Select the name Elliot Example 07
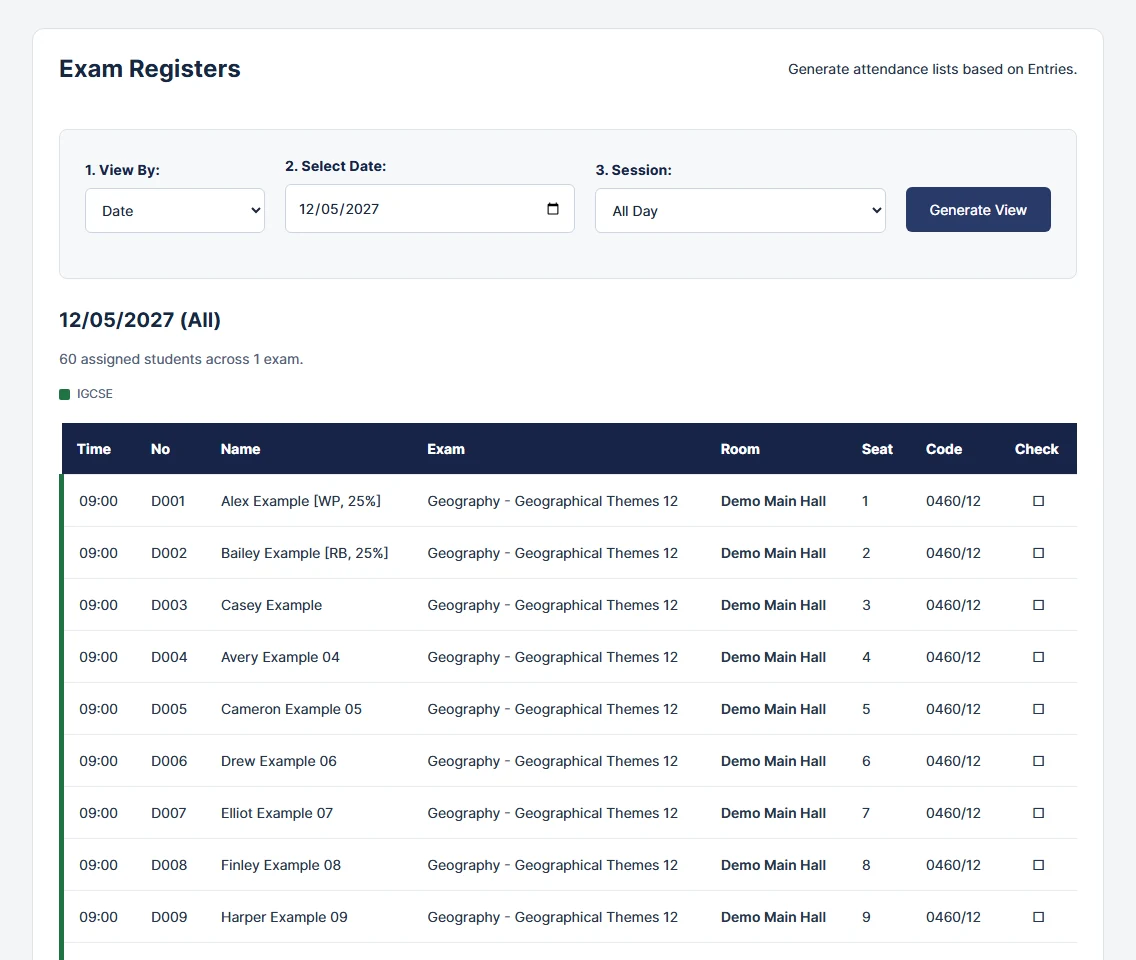This screenshot has height=960, width=1136. pos(277,813)
